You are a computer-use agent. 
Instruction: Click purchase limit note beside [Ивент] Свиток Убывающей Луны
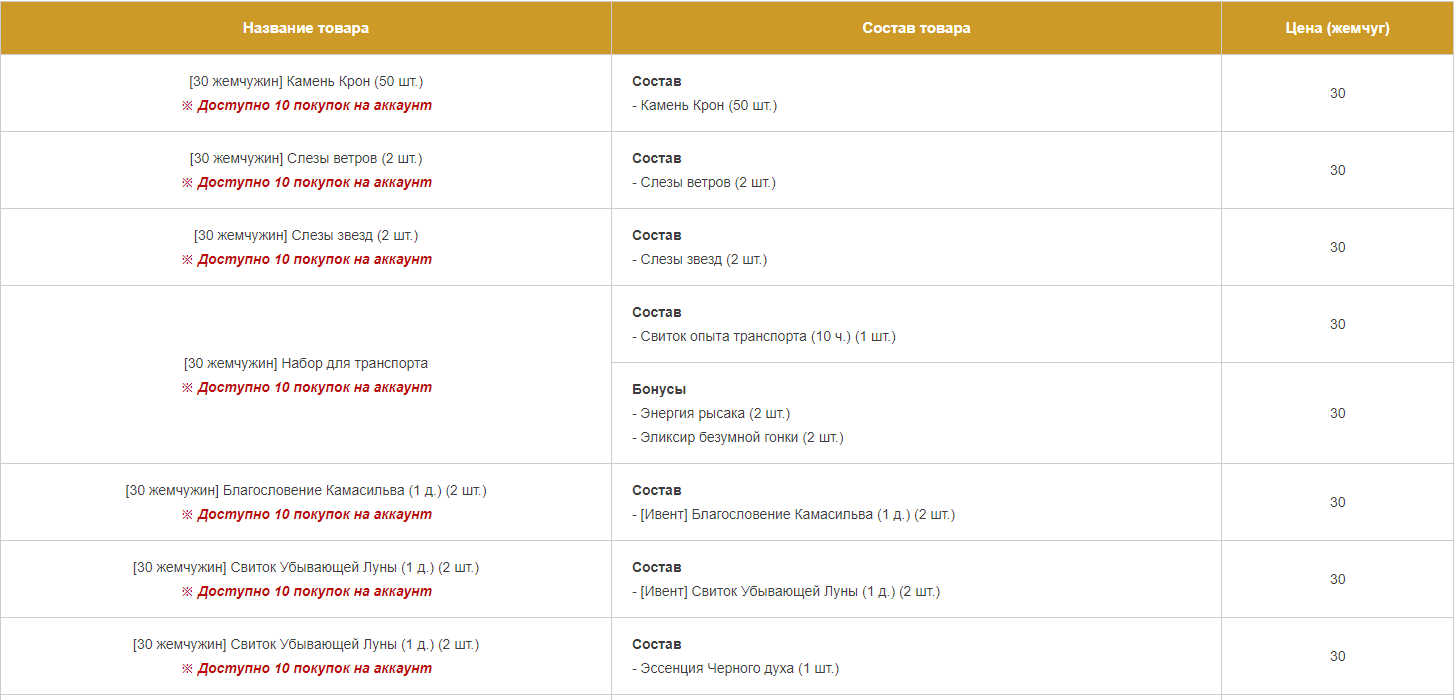[306, 591]
